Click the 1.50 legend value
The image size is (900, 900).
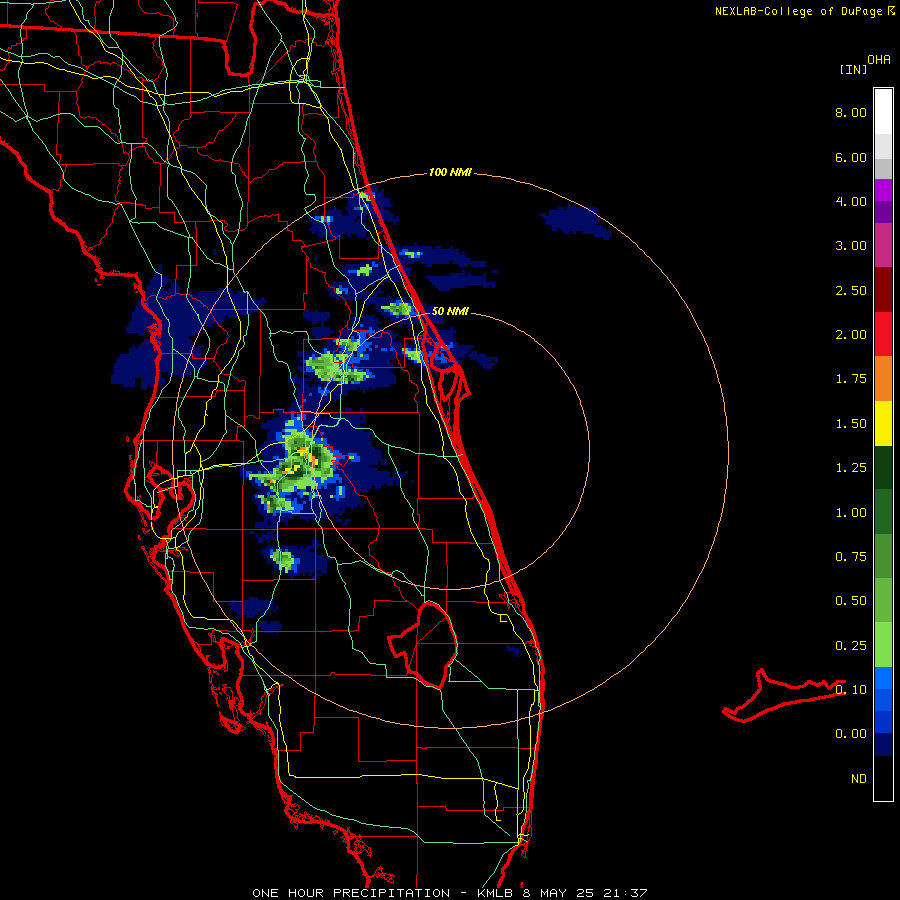pos(851,424)
